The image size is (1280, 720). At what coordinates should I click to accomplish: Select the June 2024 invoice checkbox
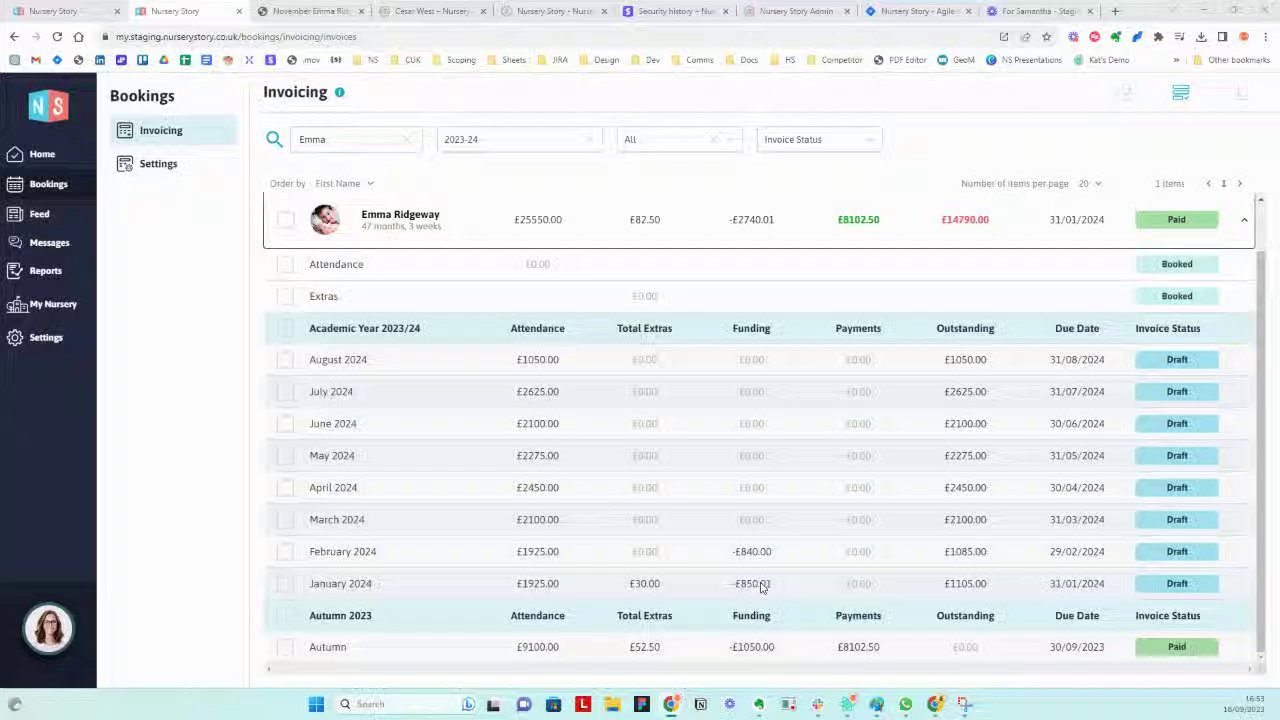[286, 424]
